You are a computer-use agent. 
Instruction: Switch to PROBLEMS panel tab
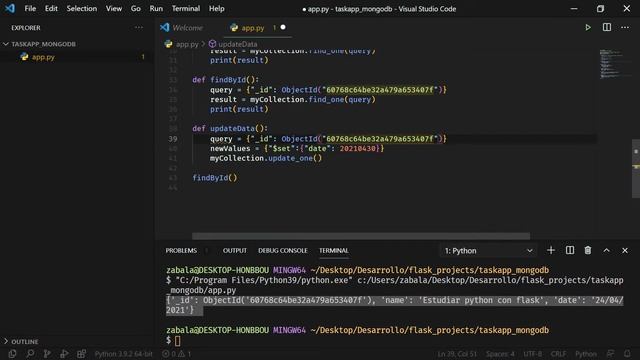pos(181,251)
